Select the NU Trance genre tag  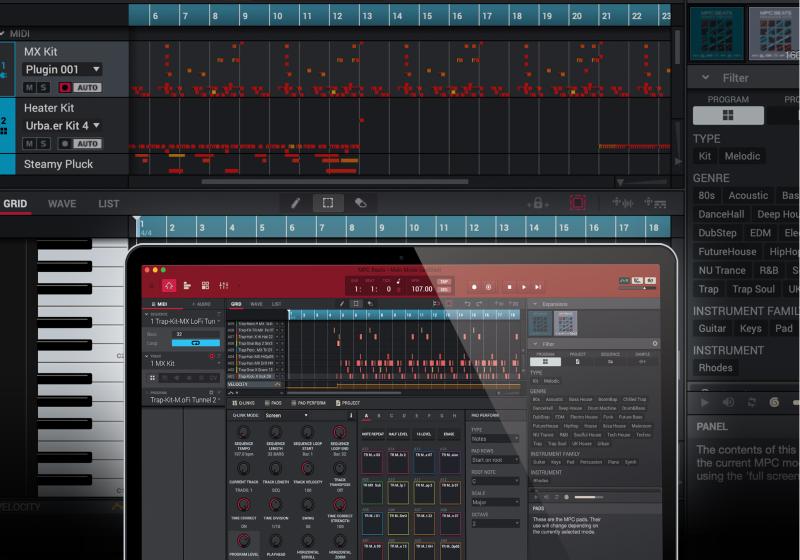(x=722, y=270)
